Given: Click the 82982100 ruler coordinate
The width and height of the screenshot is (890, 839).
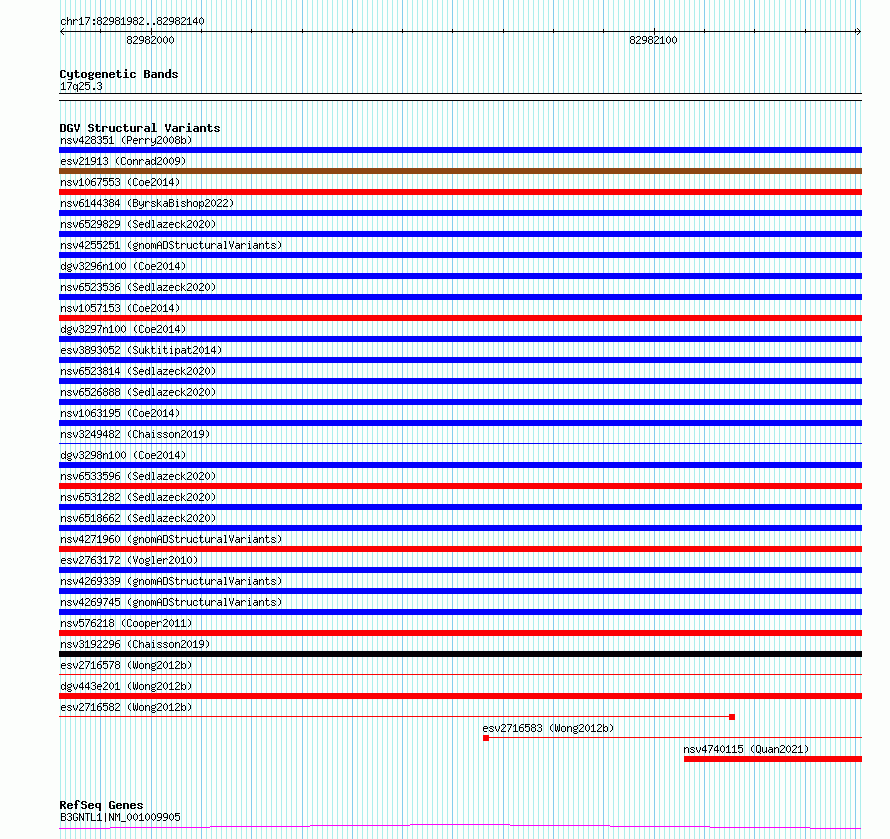Looking at the screenshot, I should (653, 40).
